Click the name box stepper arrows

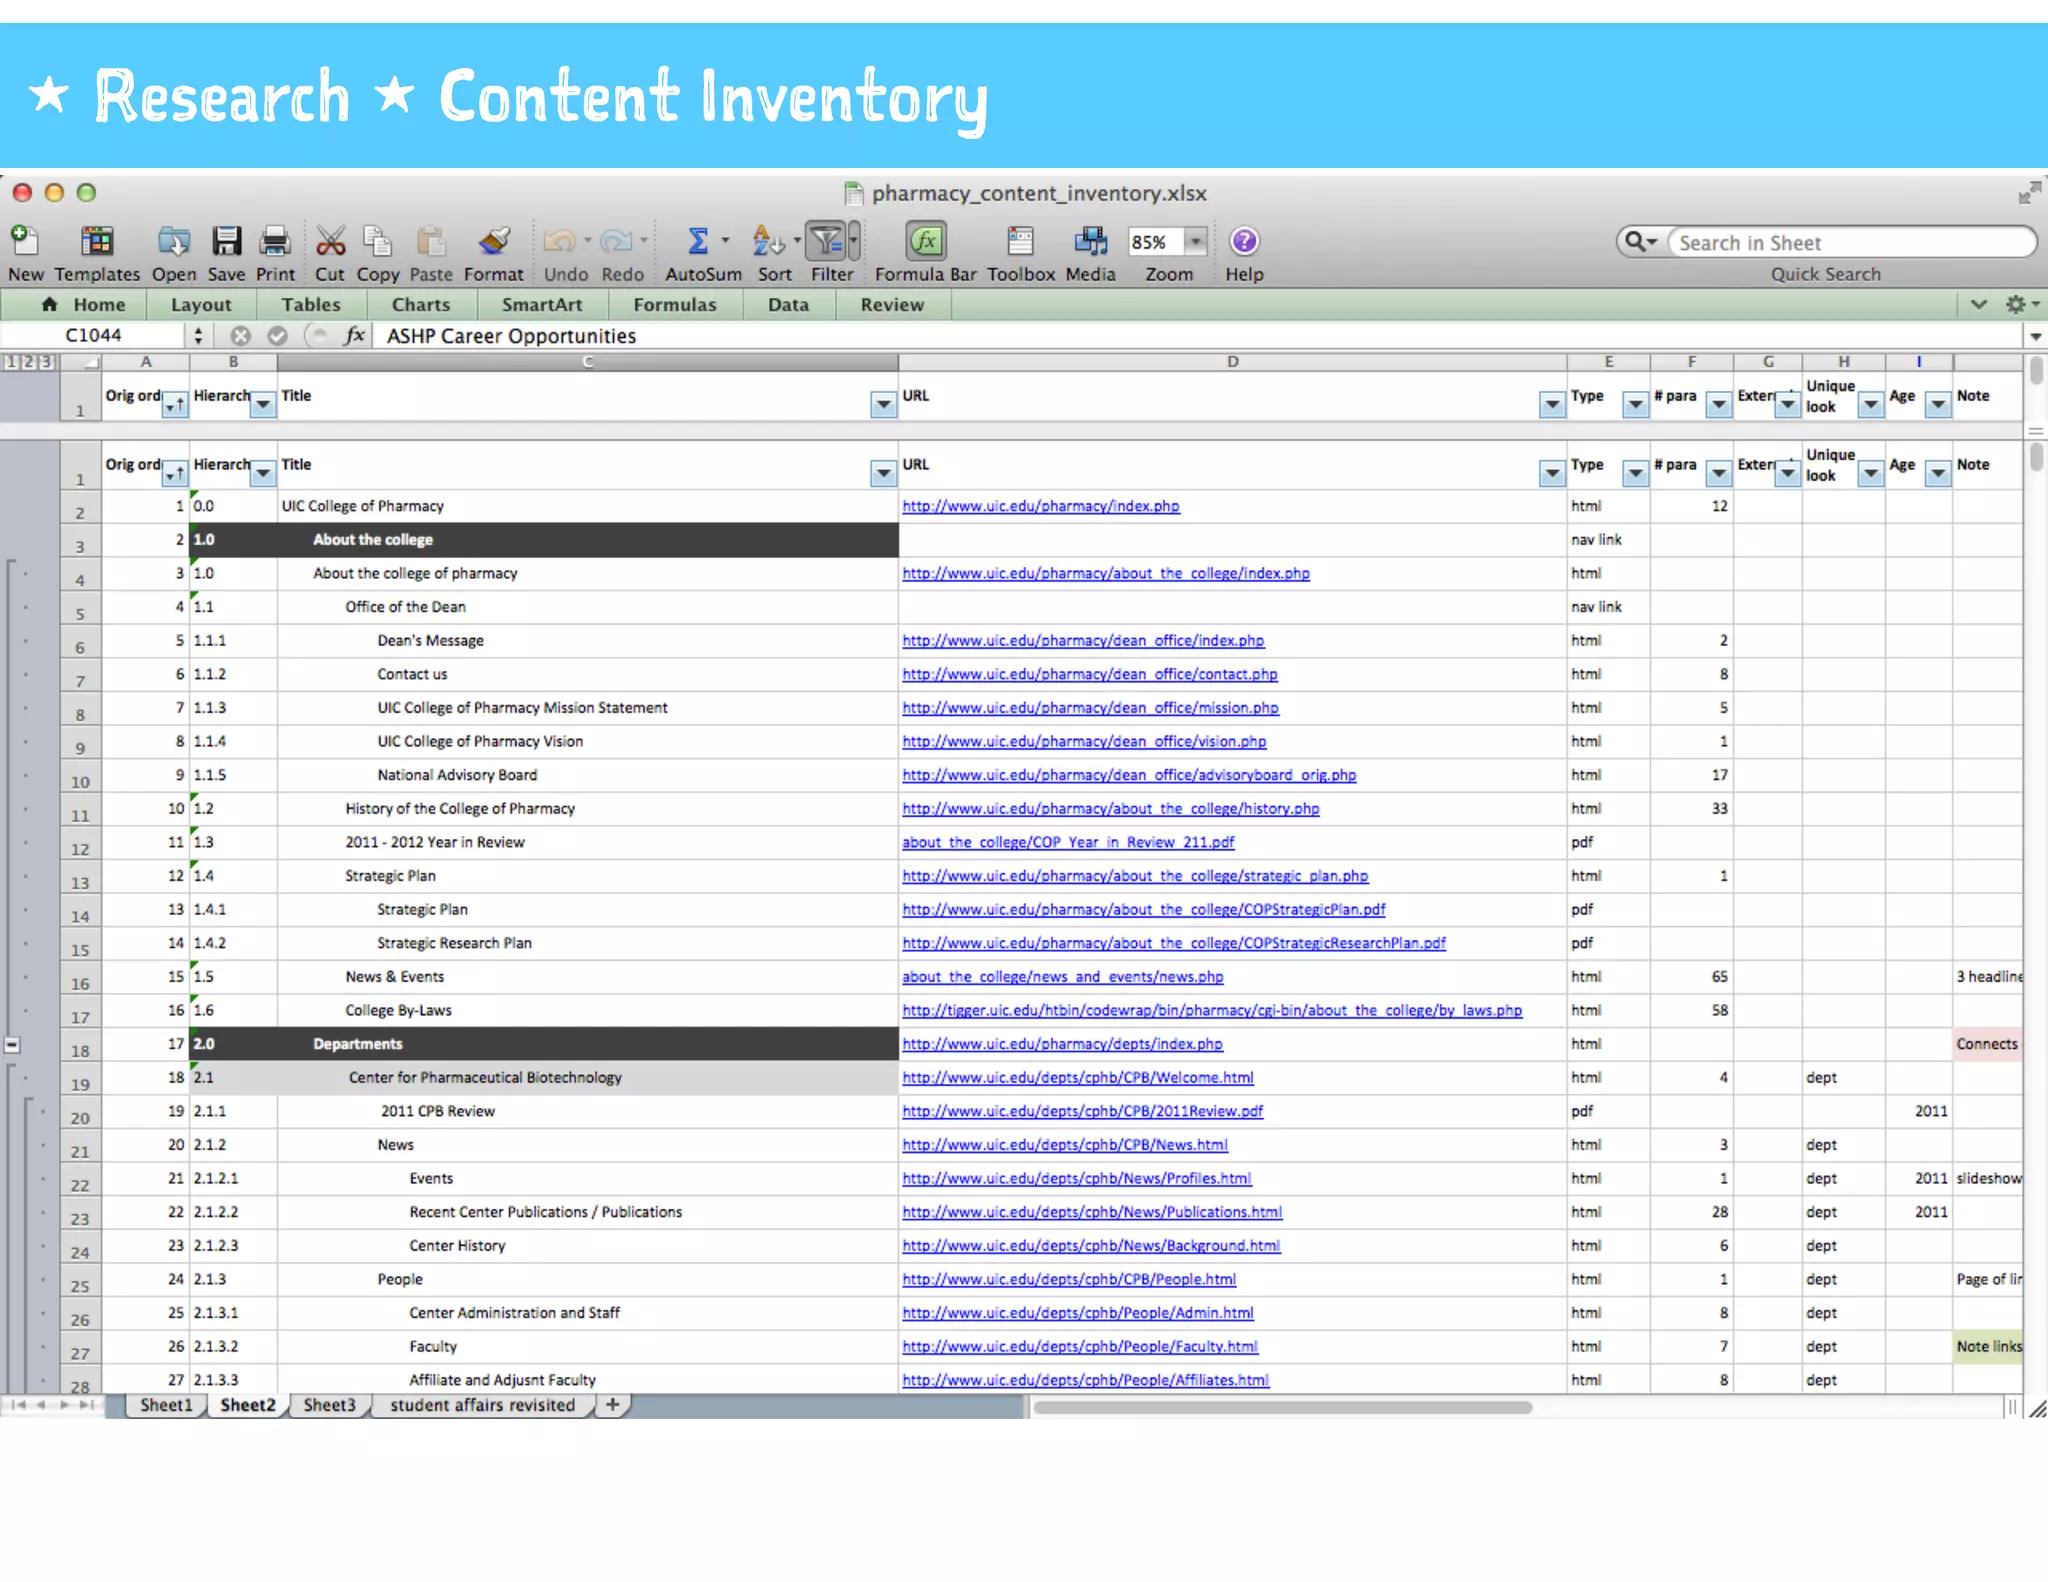tap(198, 336)
